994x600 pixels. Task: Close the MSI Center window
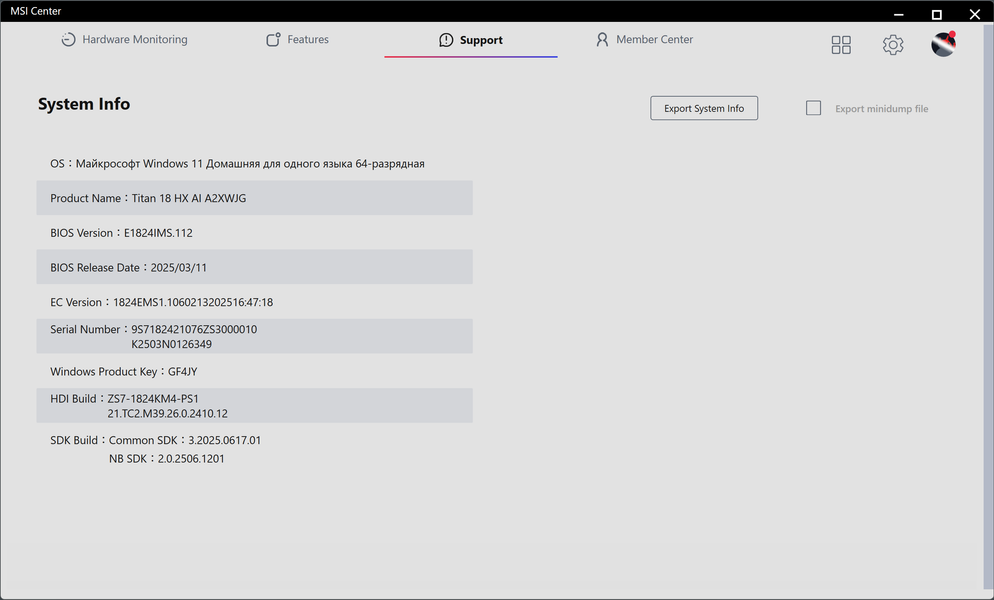coord(975,14)
